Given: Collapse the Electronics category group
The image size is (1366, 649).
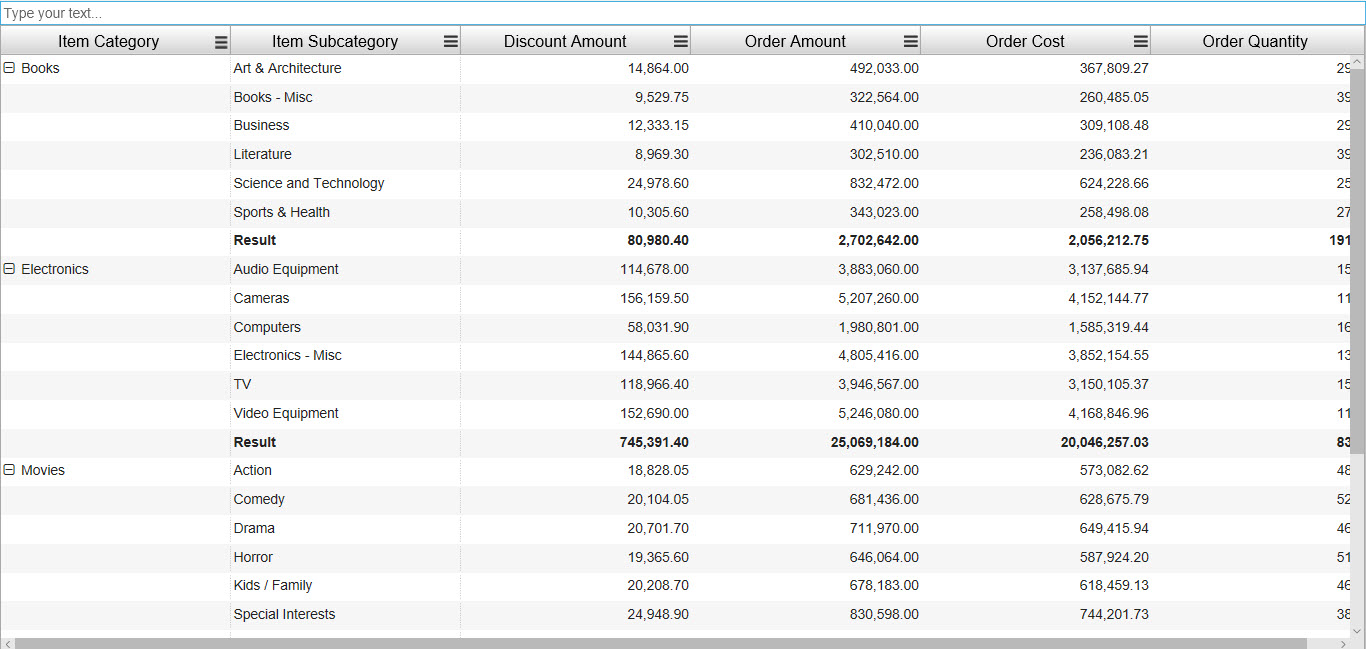Looking at the screenshot, I should click(10, 270).
